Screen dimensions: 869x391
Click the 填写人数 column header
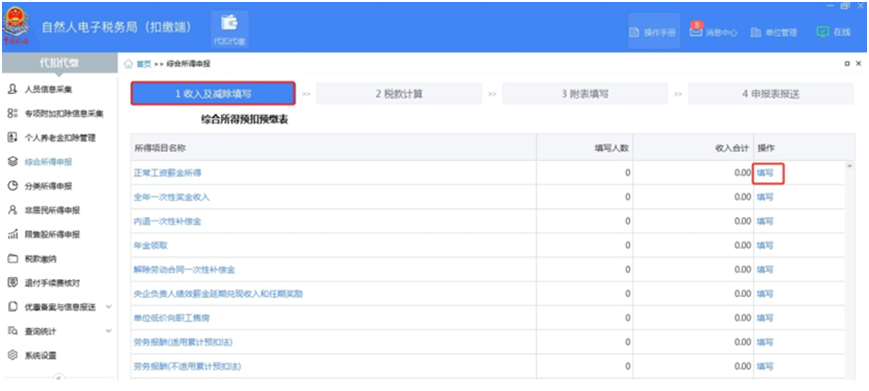click(585, 148)
